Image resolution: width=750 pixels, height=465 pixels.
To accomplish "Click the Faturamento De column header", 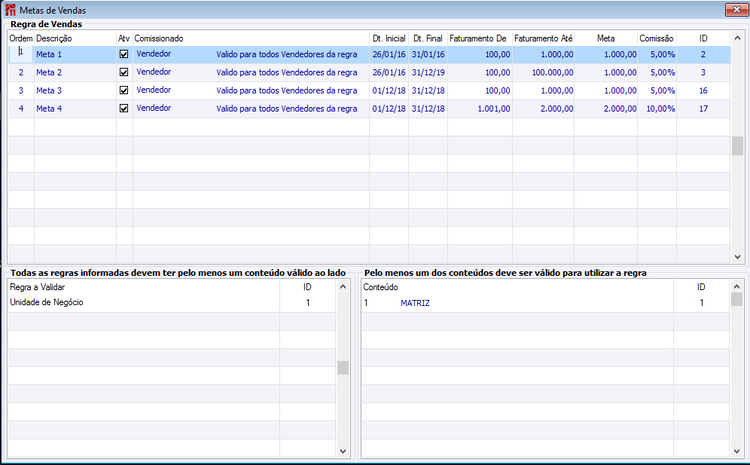I will (x=480, y=38).
